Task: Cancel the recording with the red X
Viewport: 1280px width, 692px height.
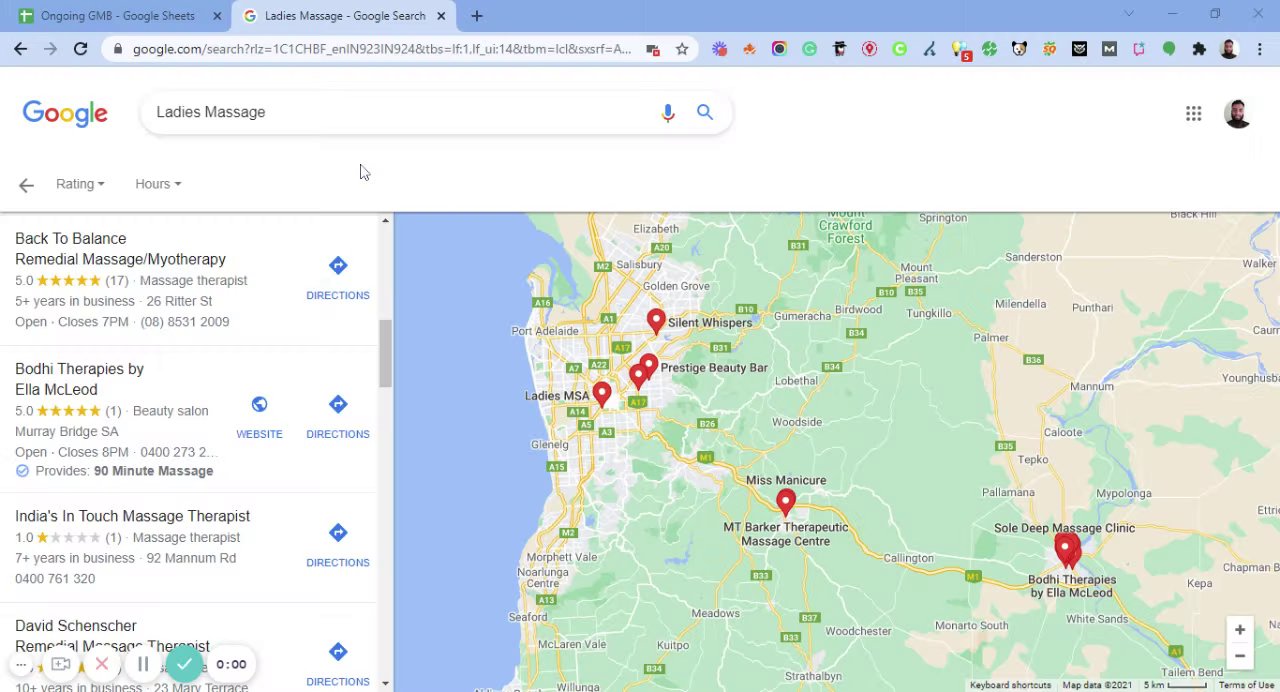Action: pyautogui.click(x=101, y=664)
